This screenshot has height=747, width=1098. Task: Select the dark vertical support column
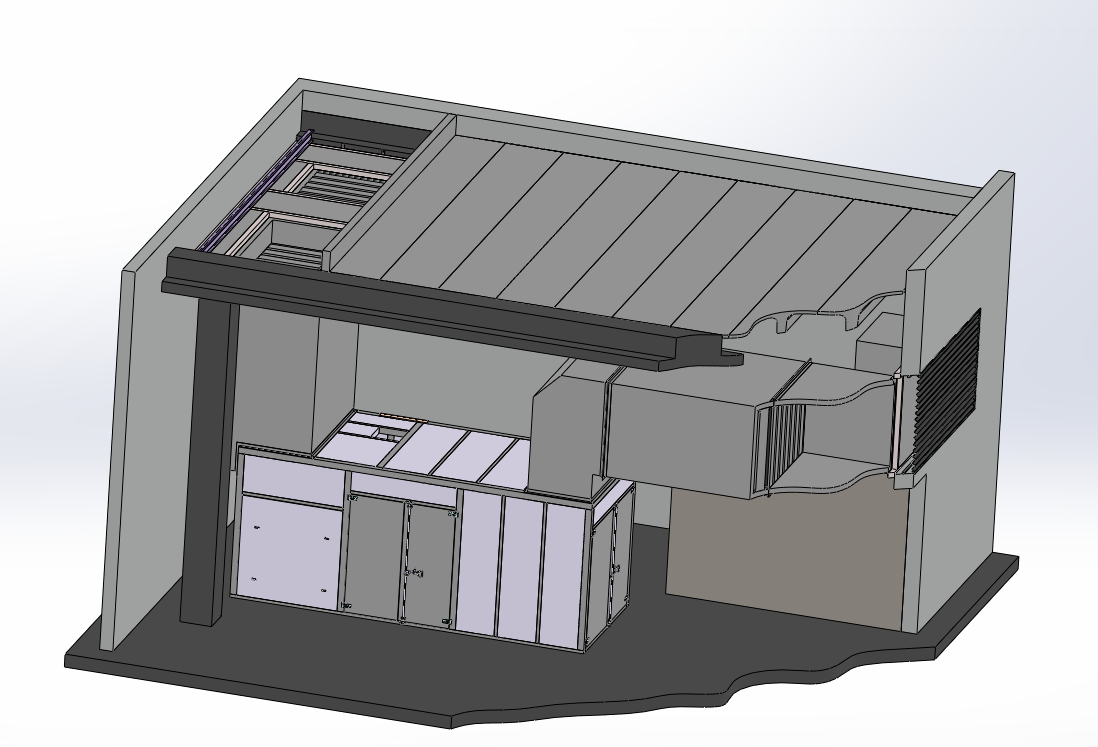click(209, 462)
